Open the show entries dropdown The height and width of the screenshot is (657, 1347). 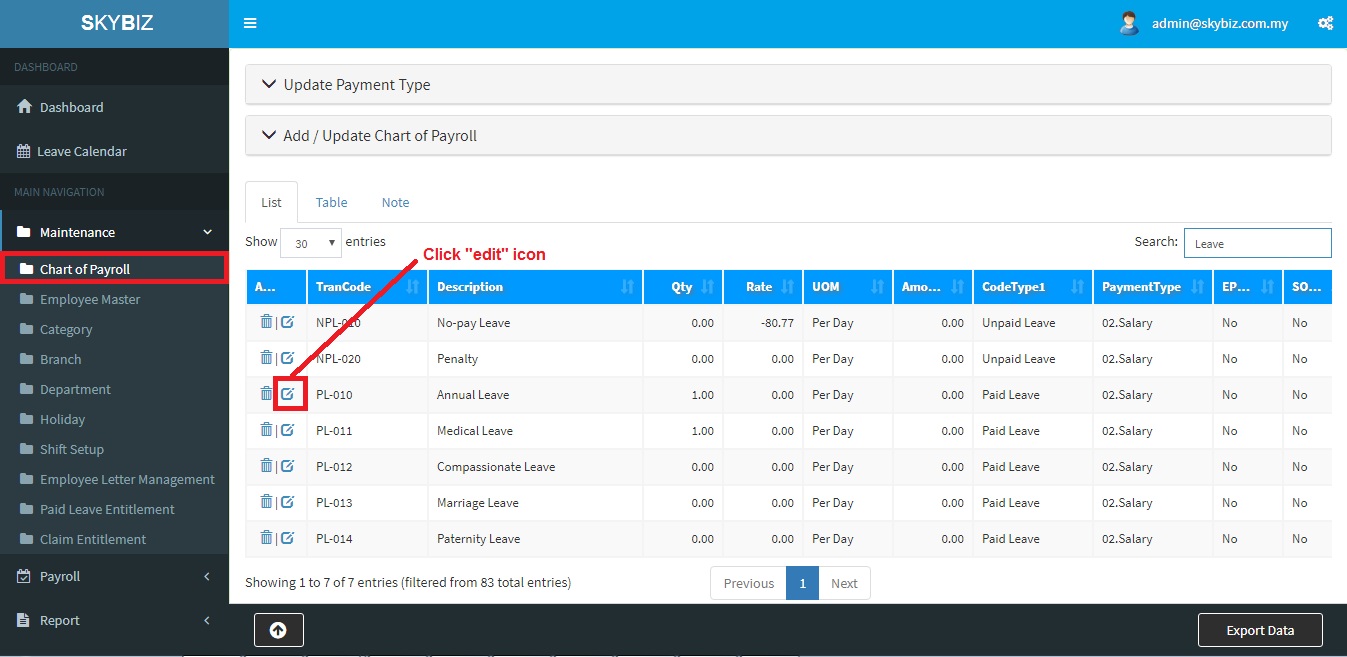click(311, 243)
